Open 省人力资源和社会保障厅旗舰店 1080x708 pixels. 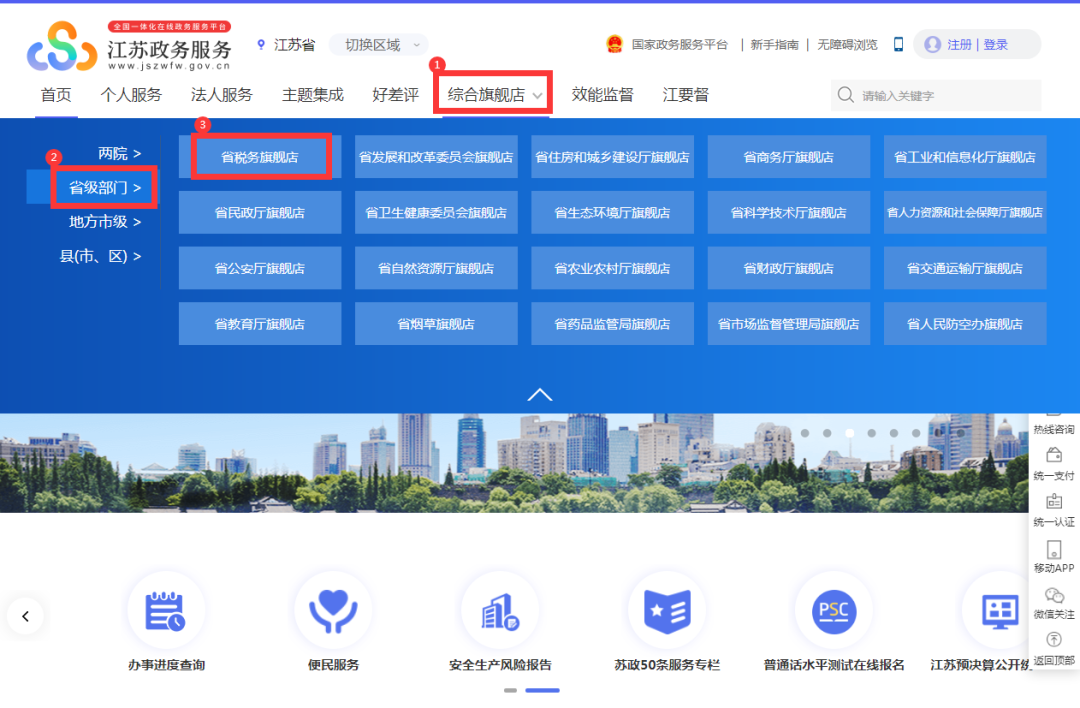(966, 213)
